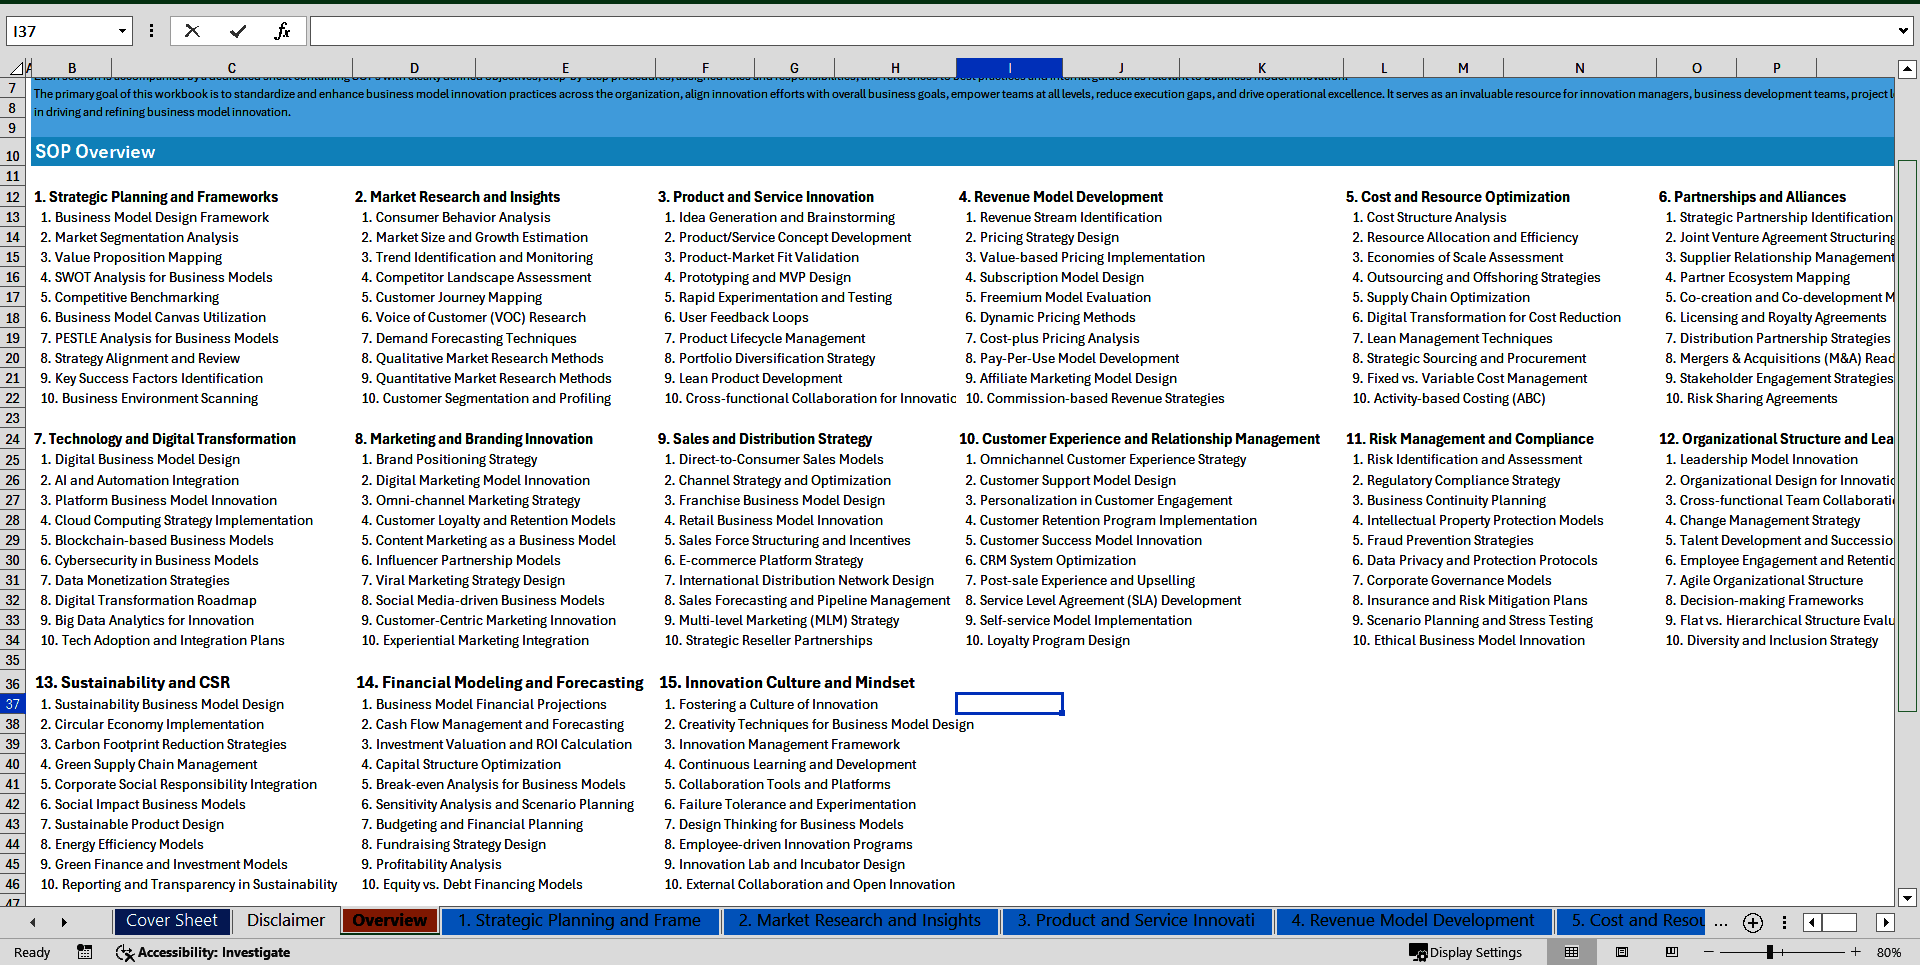Select the Normal view icon in the status bar

point(1571,952)
